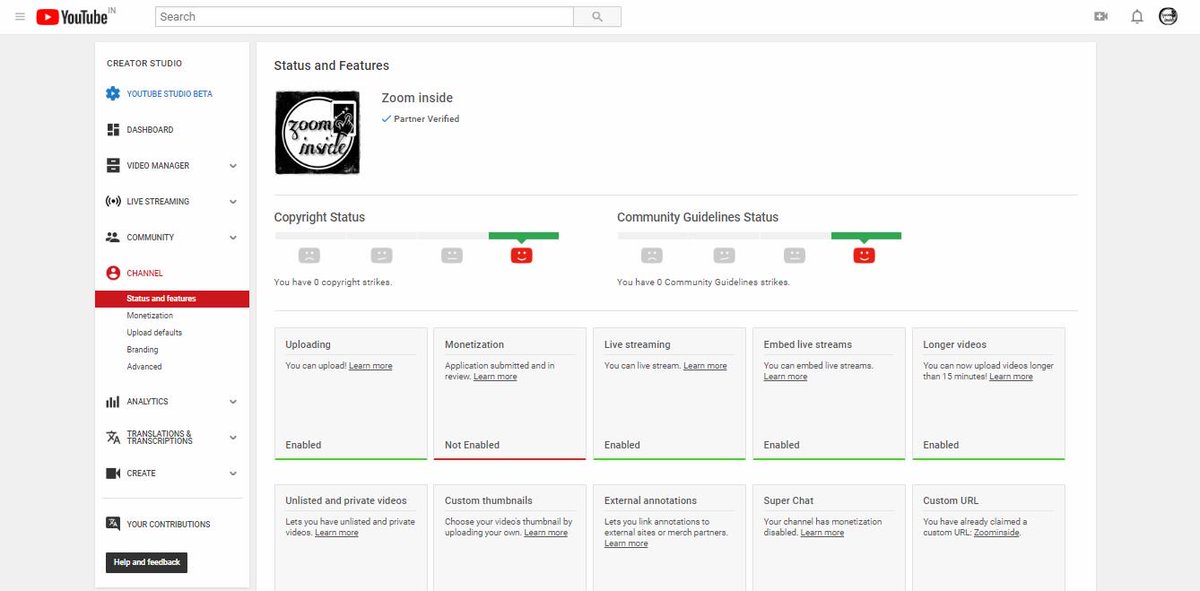Open Advanced channel settings
This screenshot has height=591, width=1200.
tap(144, 367)
